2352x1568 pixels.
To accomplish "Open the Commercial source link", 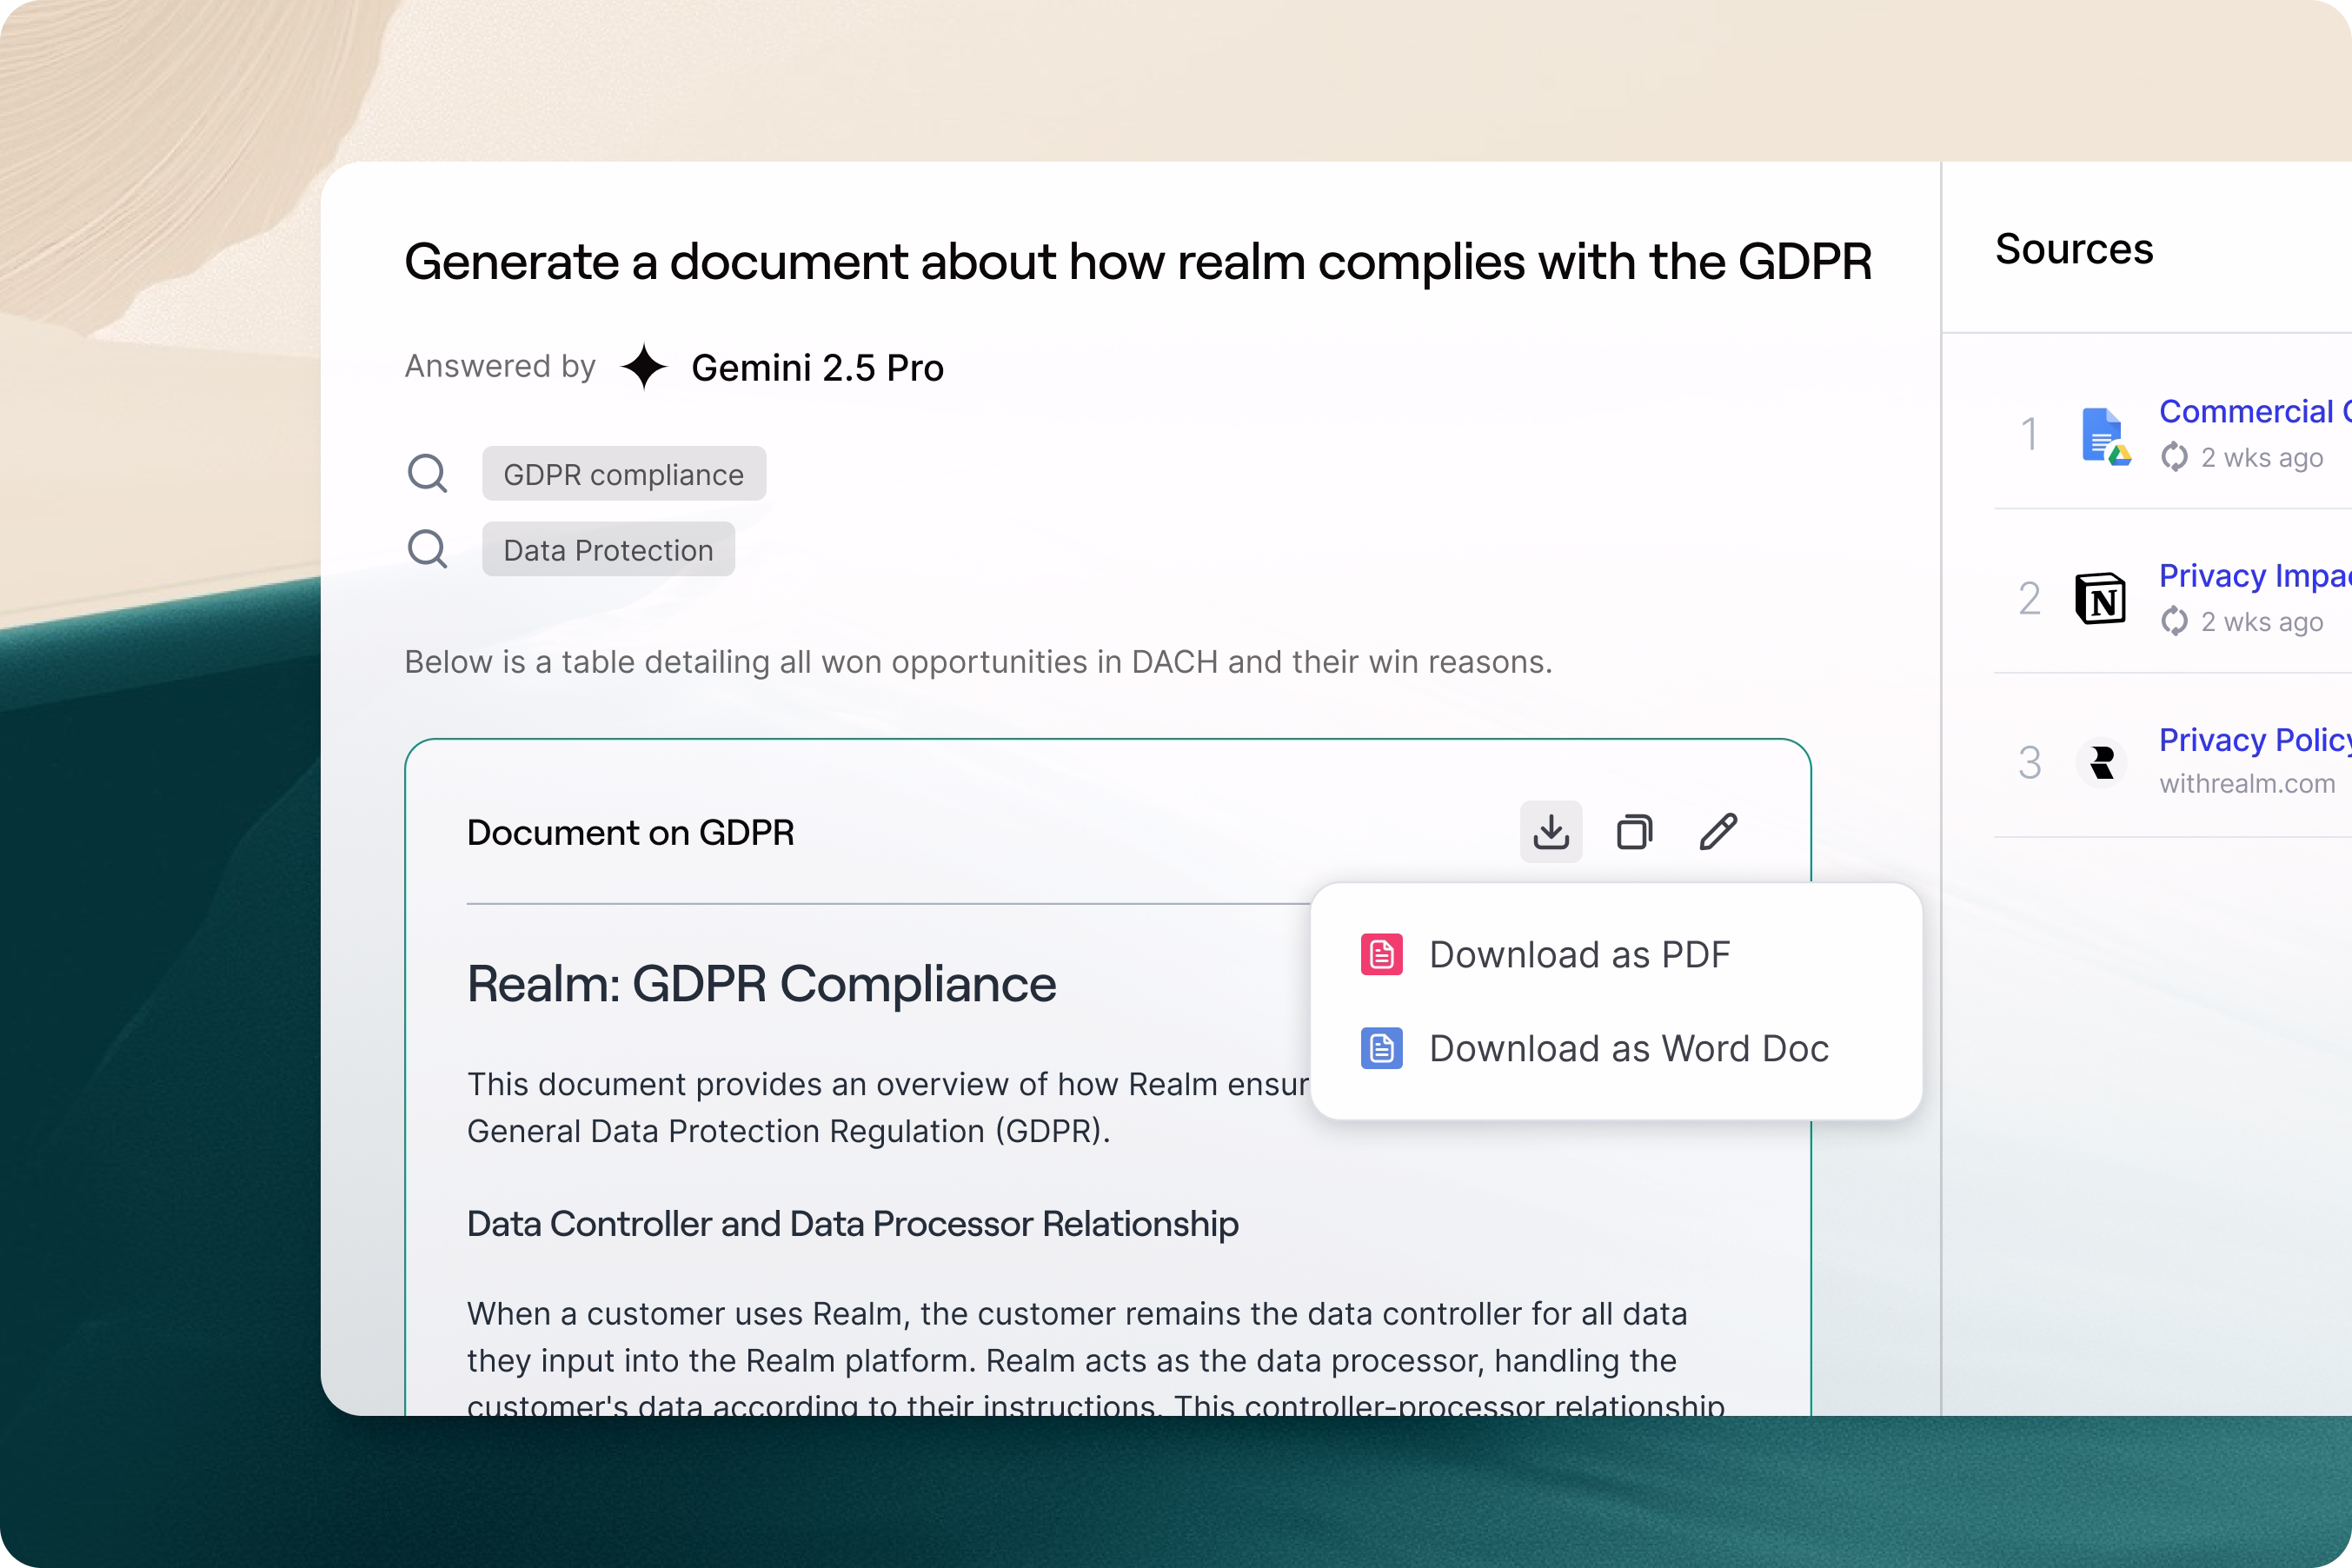I will [2252, 412].
